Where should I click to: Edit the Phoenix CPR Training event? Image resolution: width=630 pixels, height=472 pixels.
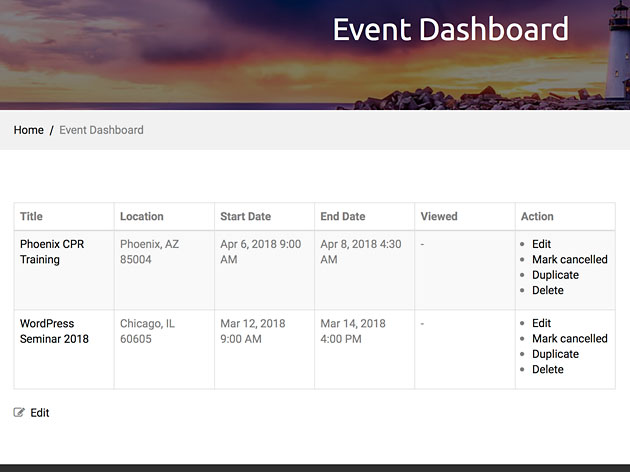click(x=541, y=244)
